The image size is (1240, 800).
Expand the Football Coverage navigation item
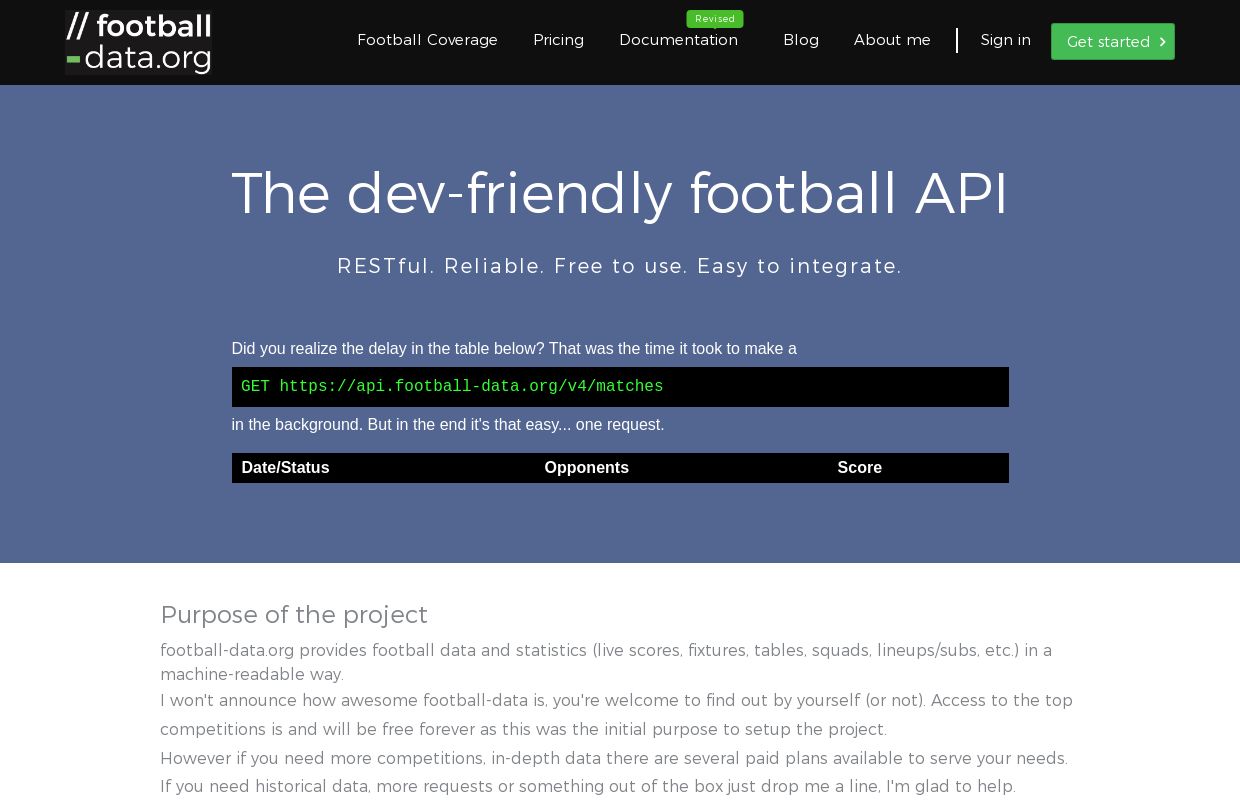(x=427, y=40)
